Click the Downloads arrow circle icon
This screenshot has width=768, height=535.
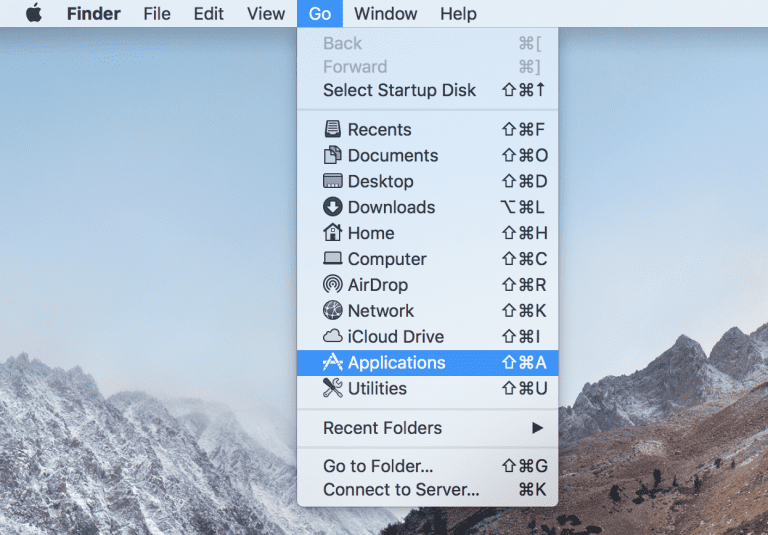pos(333,207)
